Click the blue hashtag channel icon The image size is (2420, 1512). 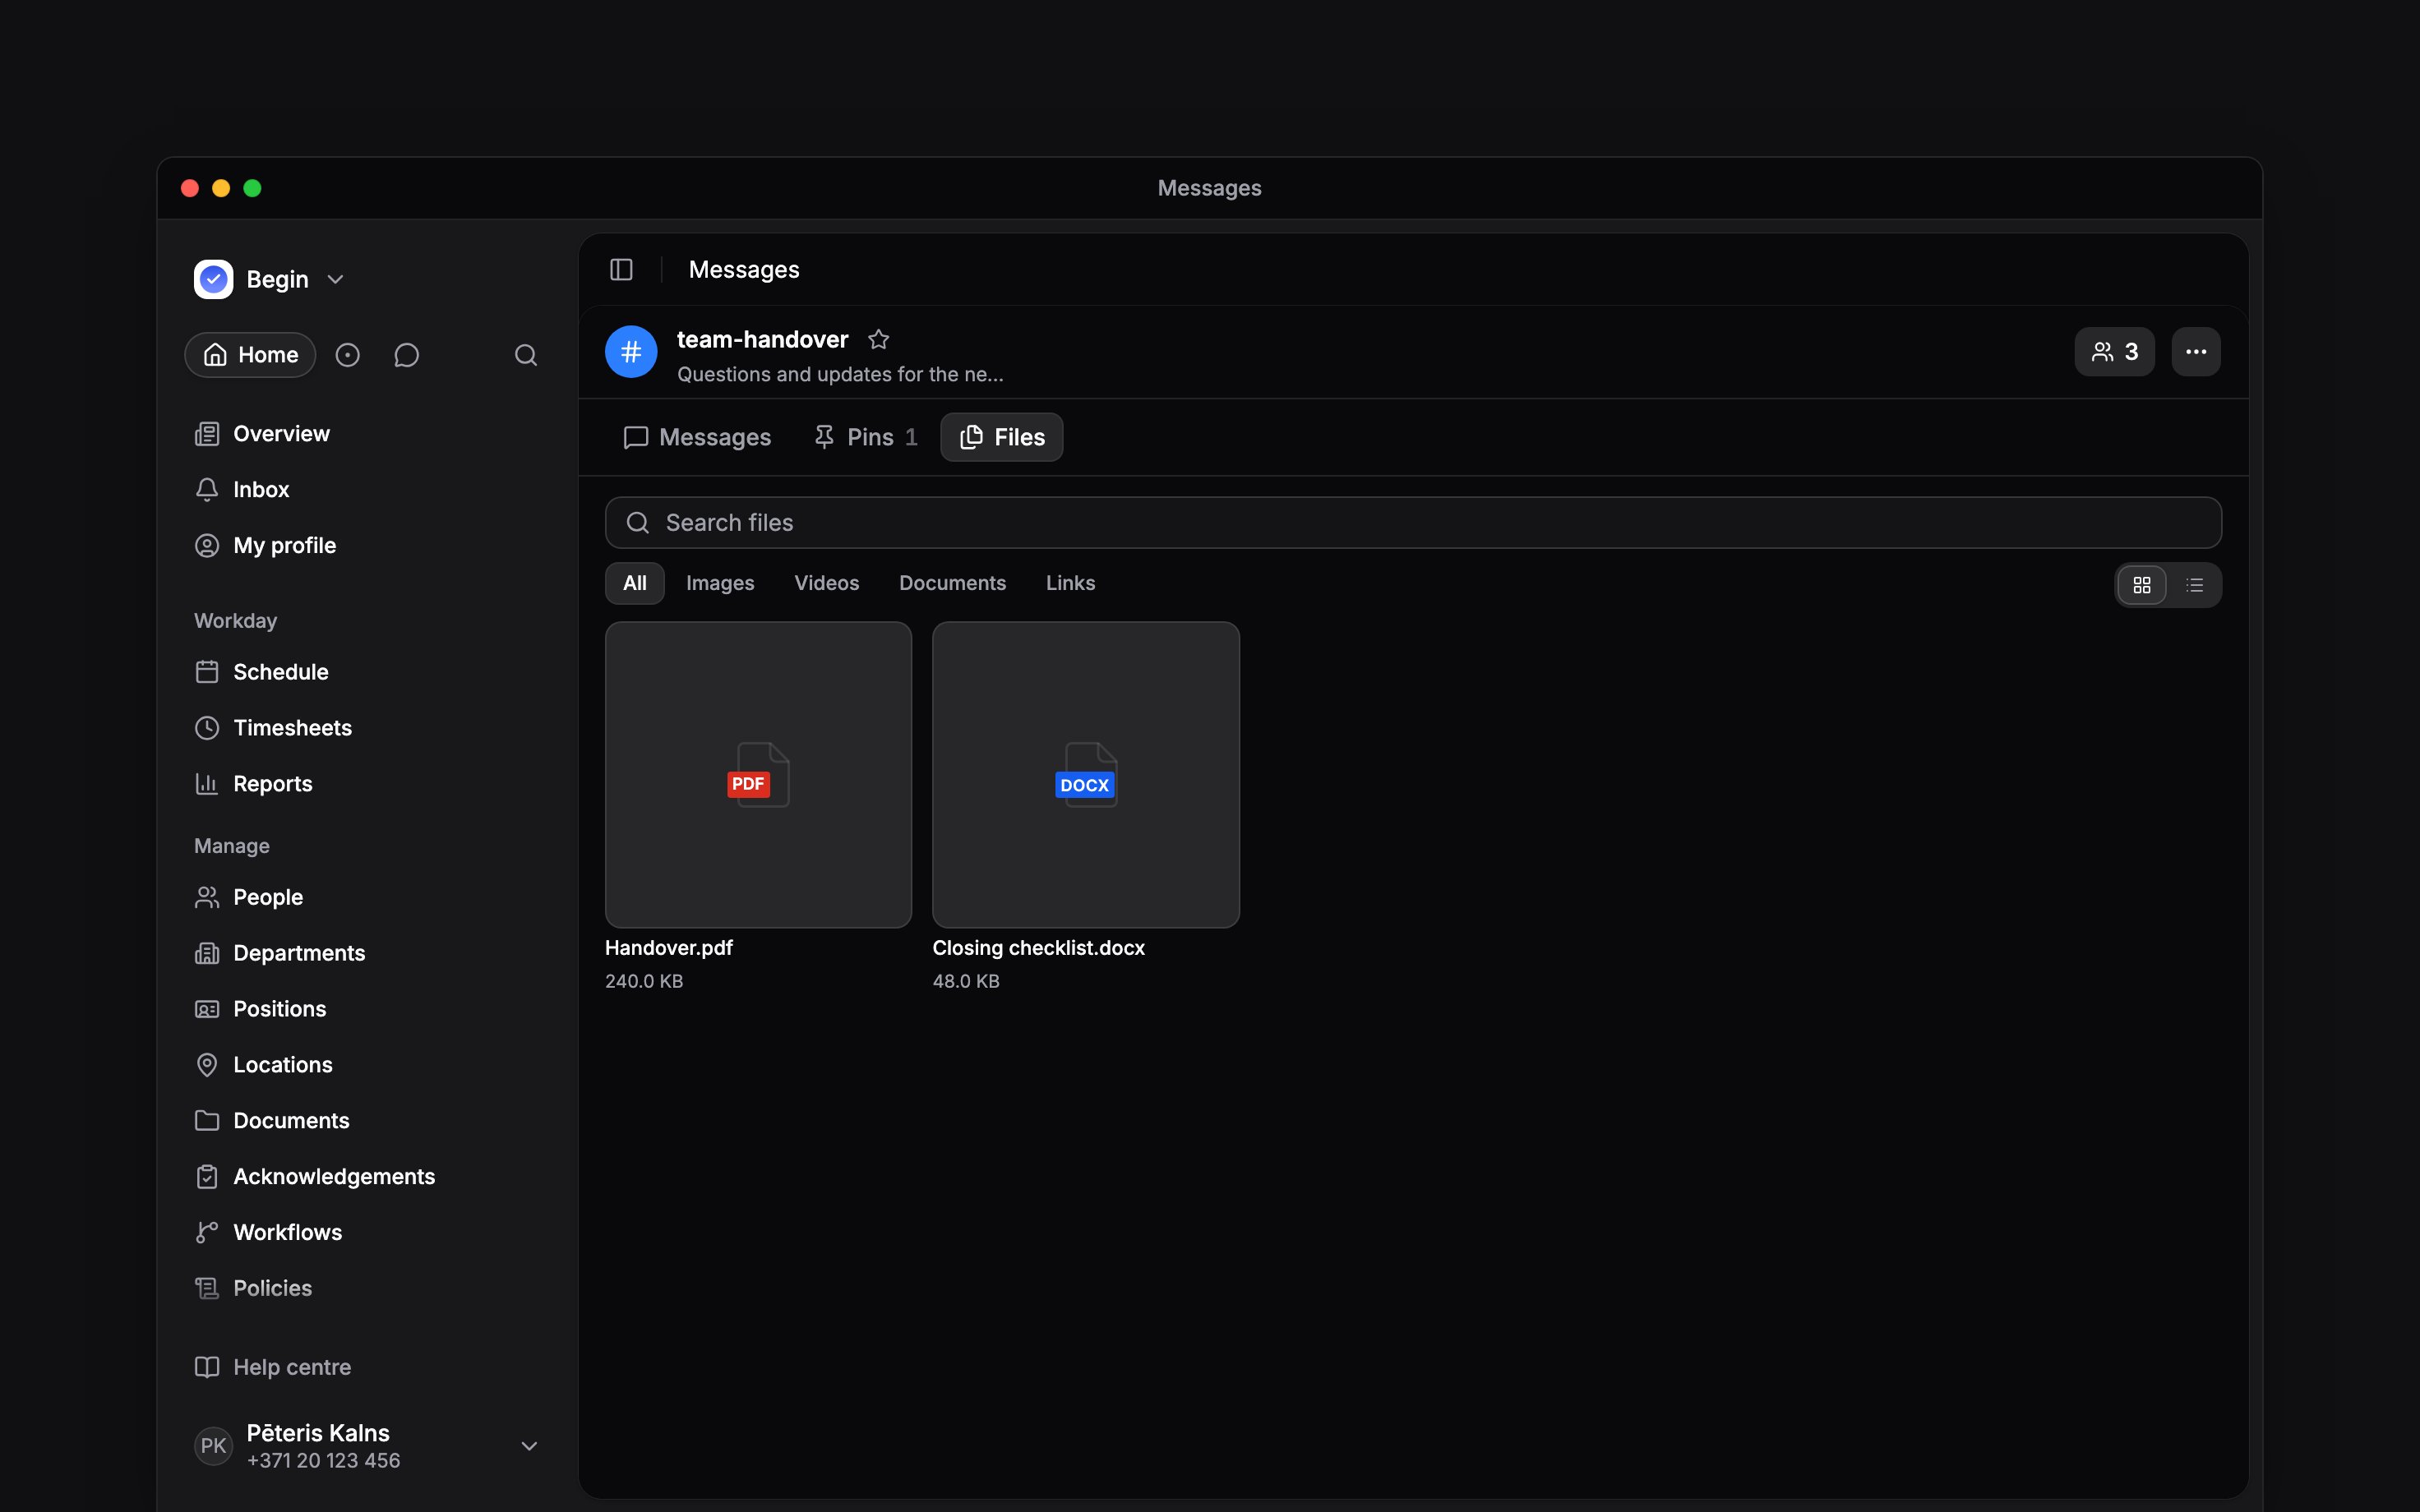(631, 352)
